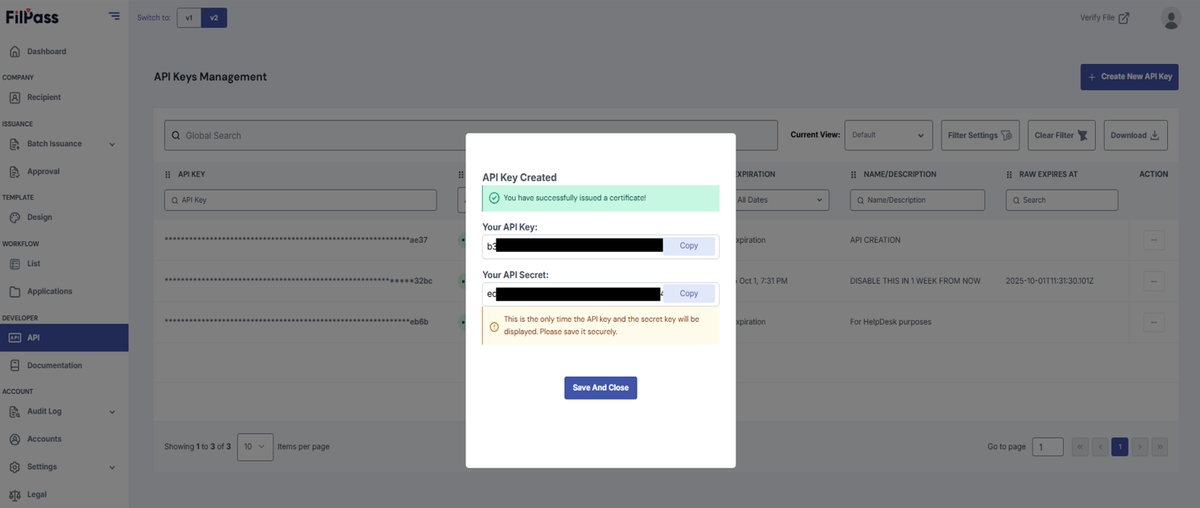Open the All Dates expiration dropdown
This screenshot has height=508, width=1200.
point(782,200)
